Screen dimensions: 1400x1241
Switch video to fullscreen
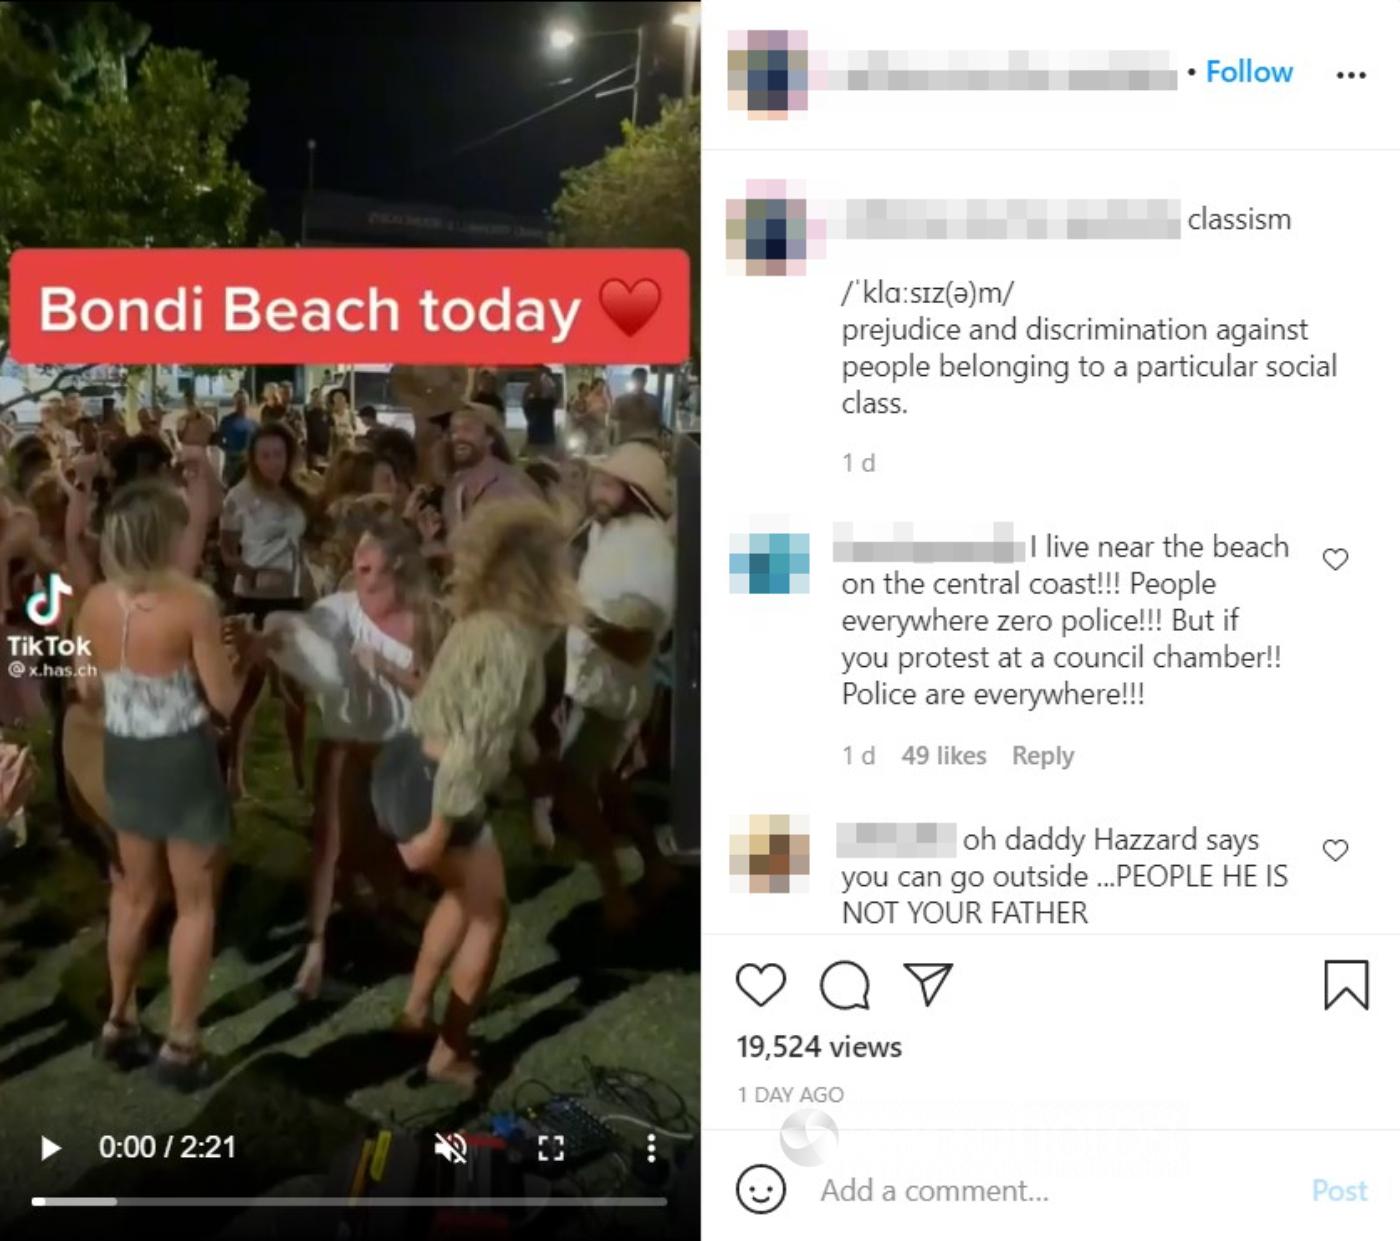(x=551, y=1147)
